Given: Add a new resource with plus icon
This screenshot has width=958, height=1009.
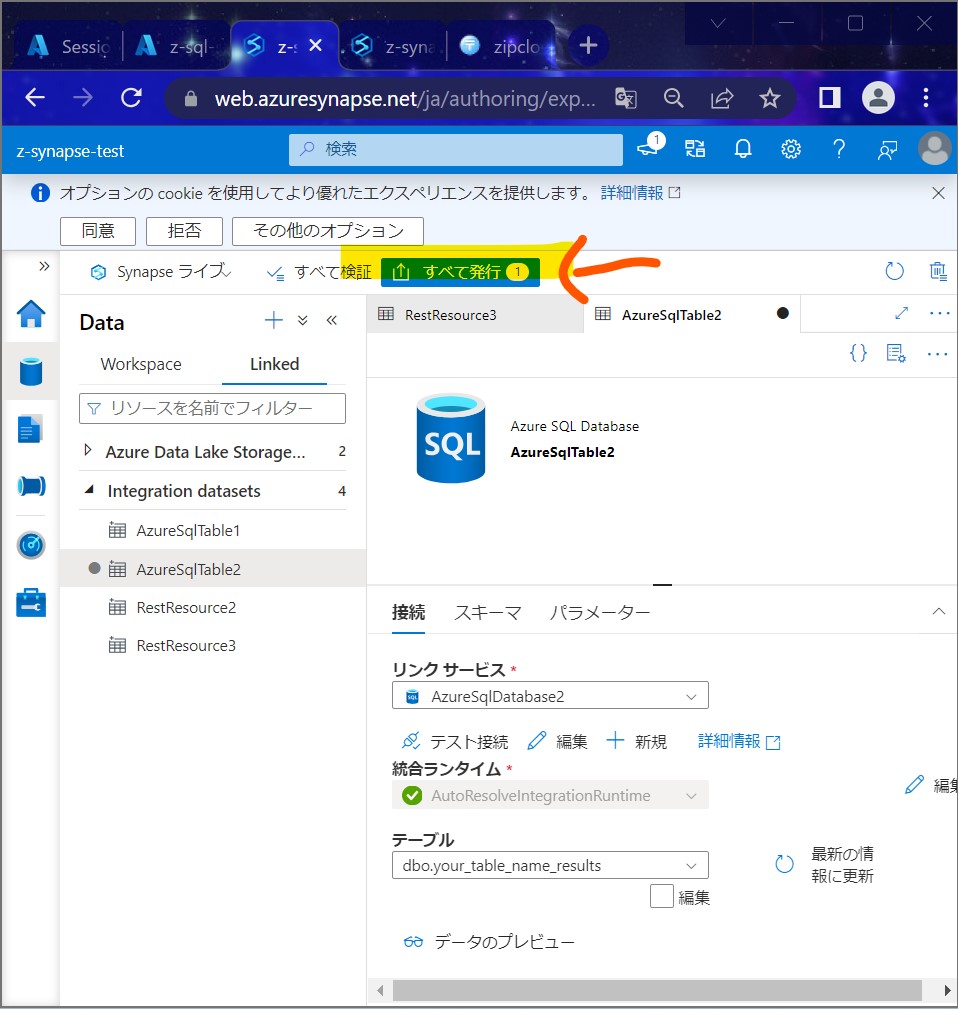Looking at the screenshot, I should click(273, 320).
